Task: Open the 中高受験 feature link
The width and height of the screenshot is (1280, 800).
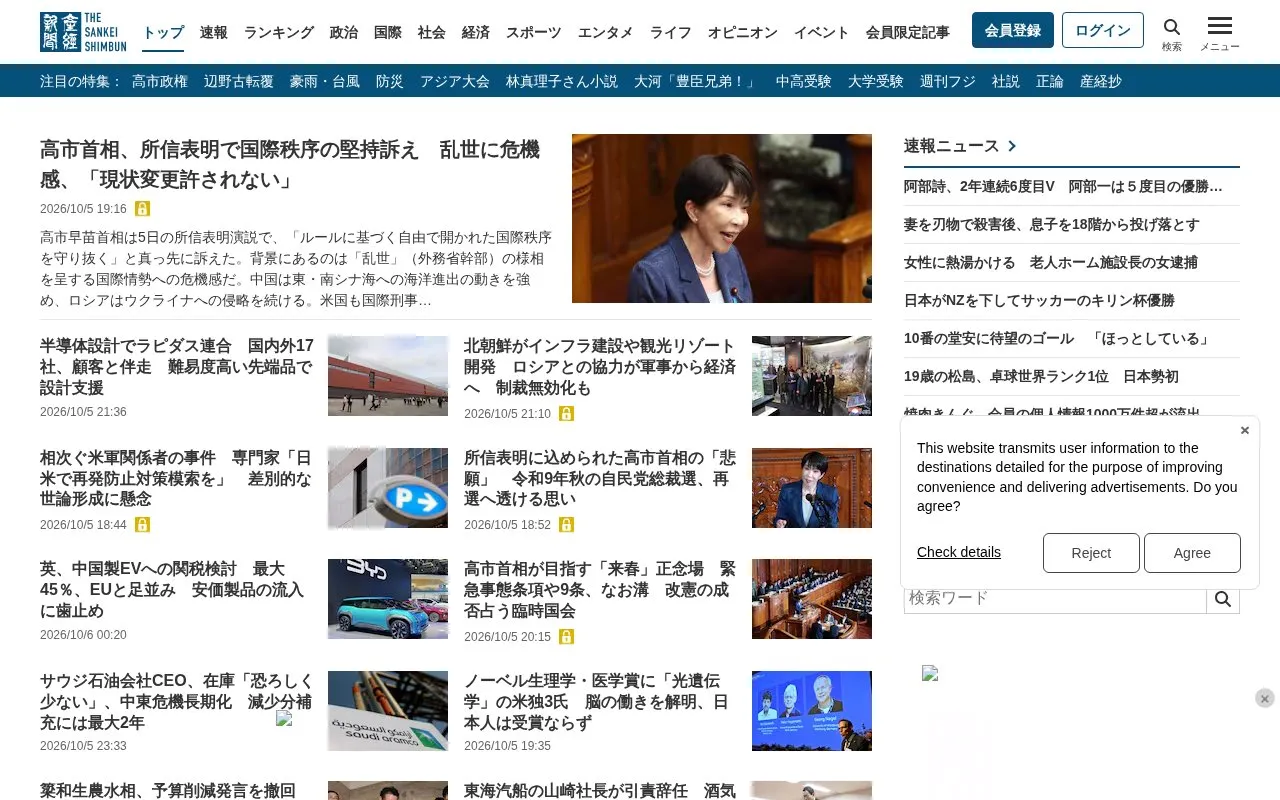Action: 804,81
